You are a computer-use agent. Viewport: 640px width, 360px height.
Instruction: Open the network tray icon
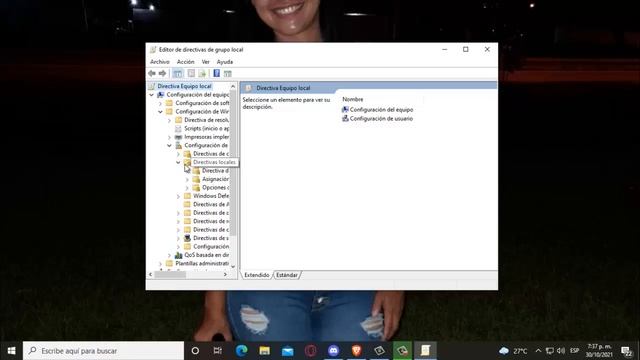550,351
